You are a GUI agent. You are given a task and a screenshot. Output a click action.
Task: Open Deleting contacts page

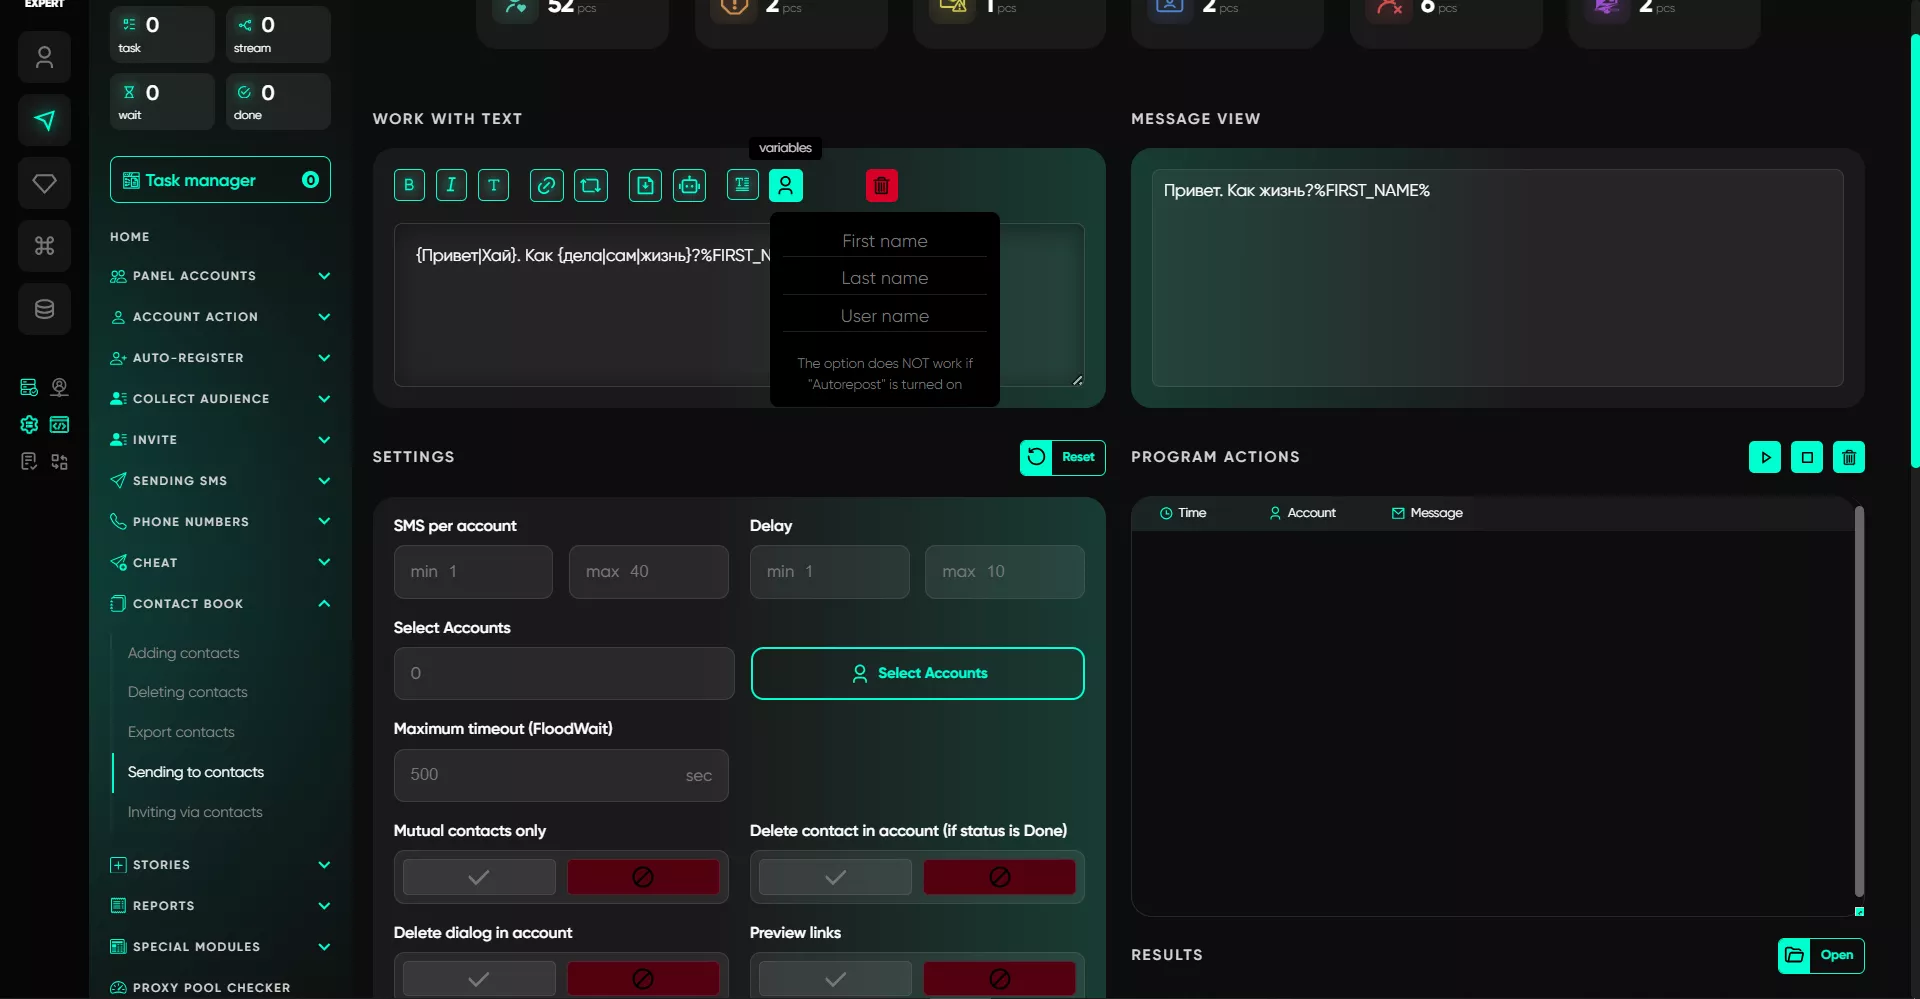click(187, 692)
